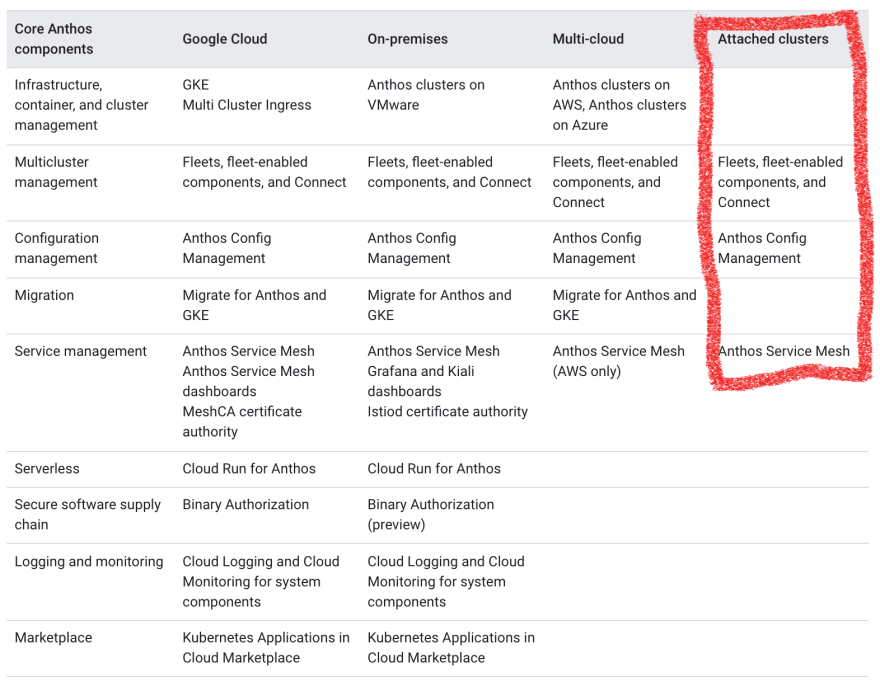Screen dimensions: 880x686
Task: Click the 'Serverless' row label
Action: (x=47, y=469)
